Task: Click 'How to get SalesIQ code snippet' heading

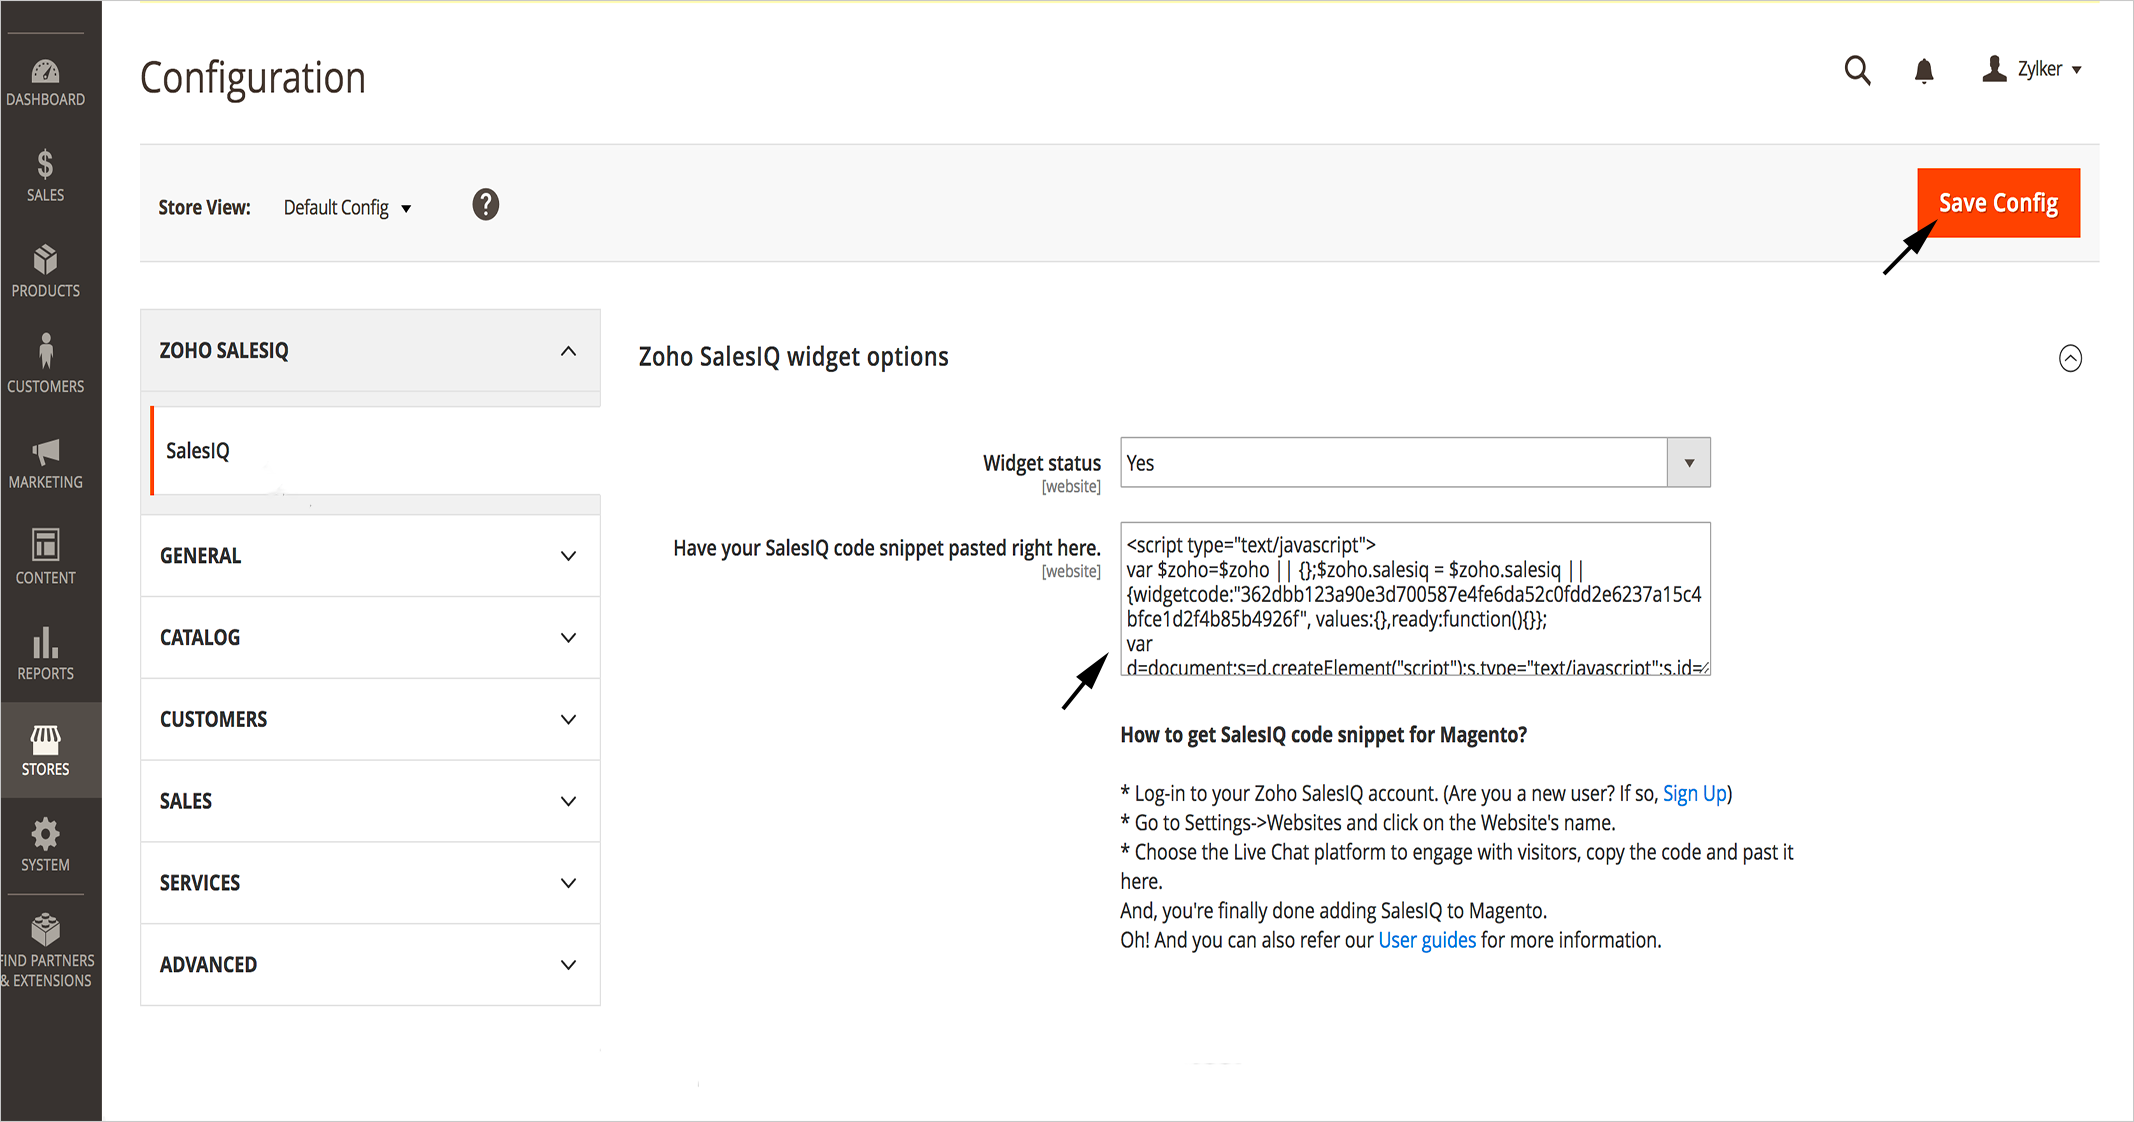Action: [1323, 735]
